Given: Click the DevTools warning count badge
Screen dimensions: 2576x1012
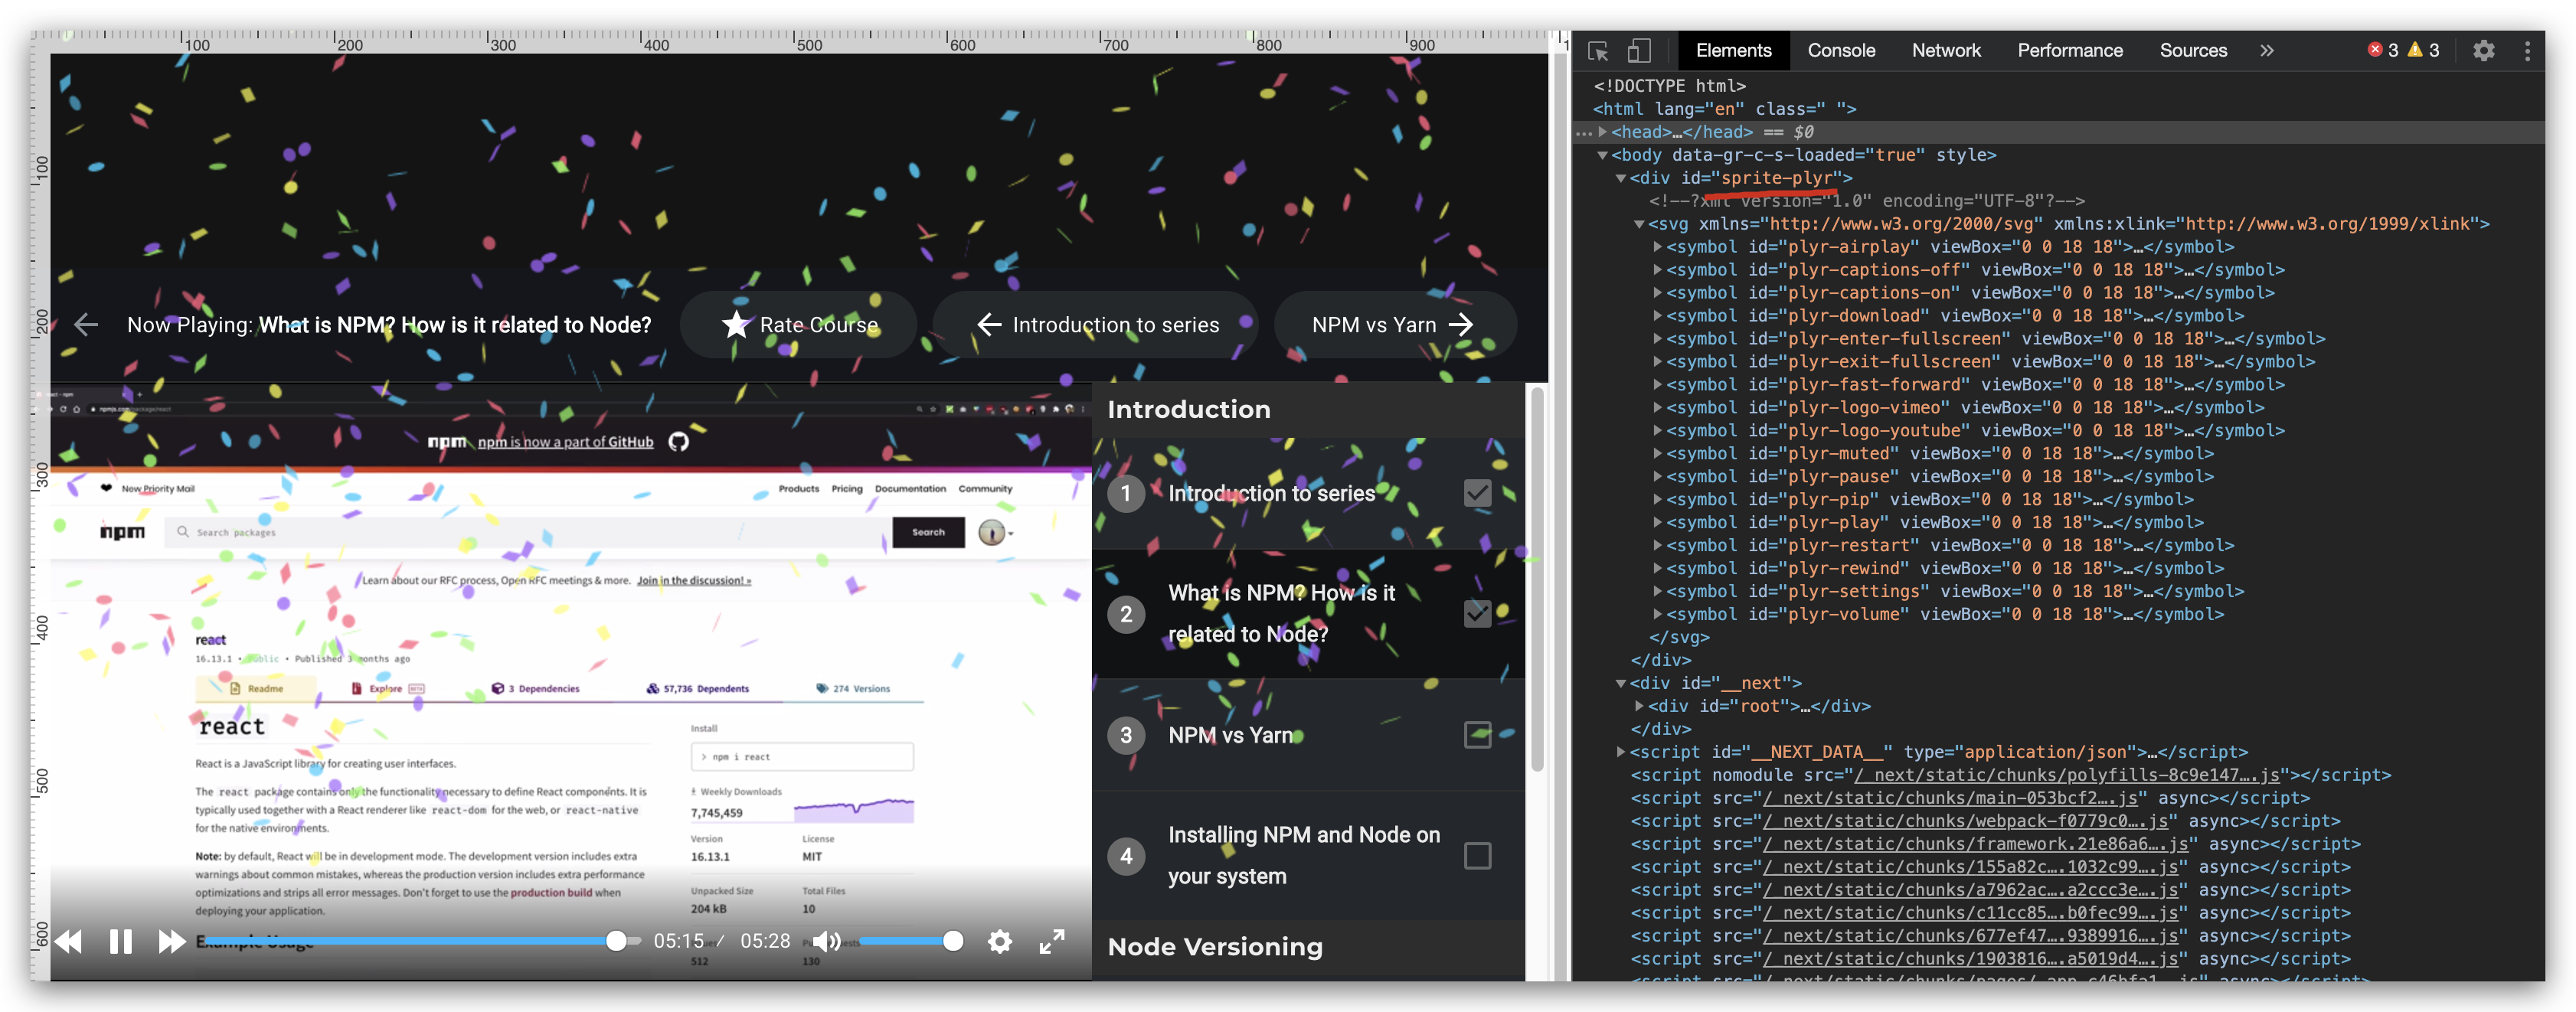Looking at the screenshot, I should [x=2424, y=50].
